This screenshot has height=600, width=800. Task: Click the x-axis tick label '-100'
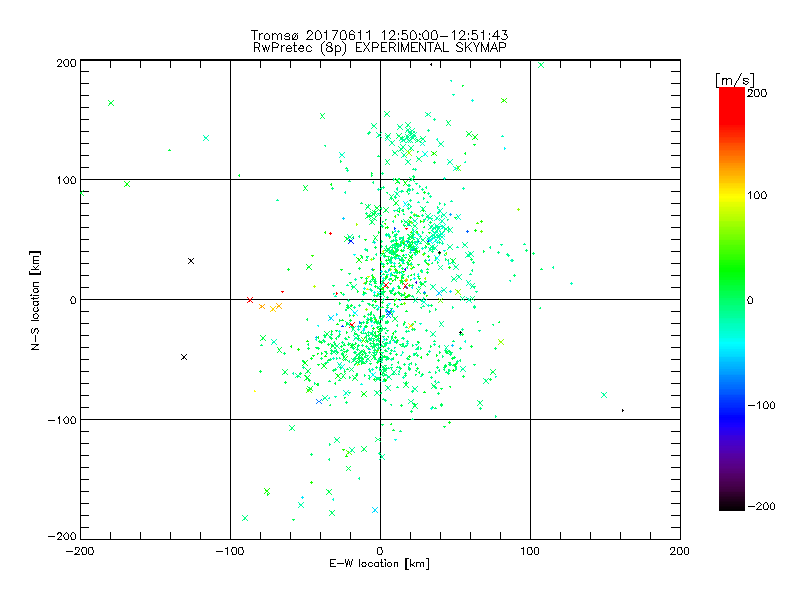230,551
